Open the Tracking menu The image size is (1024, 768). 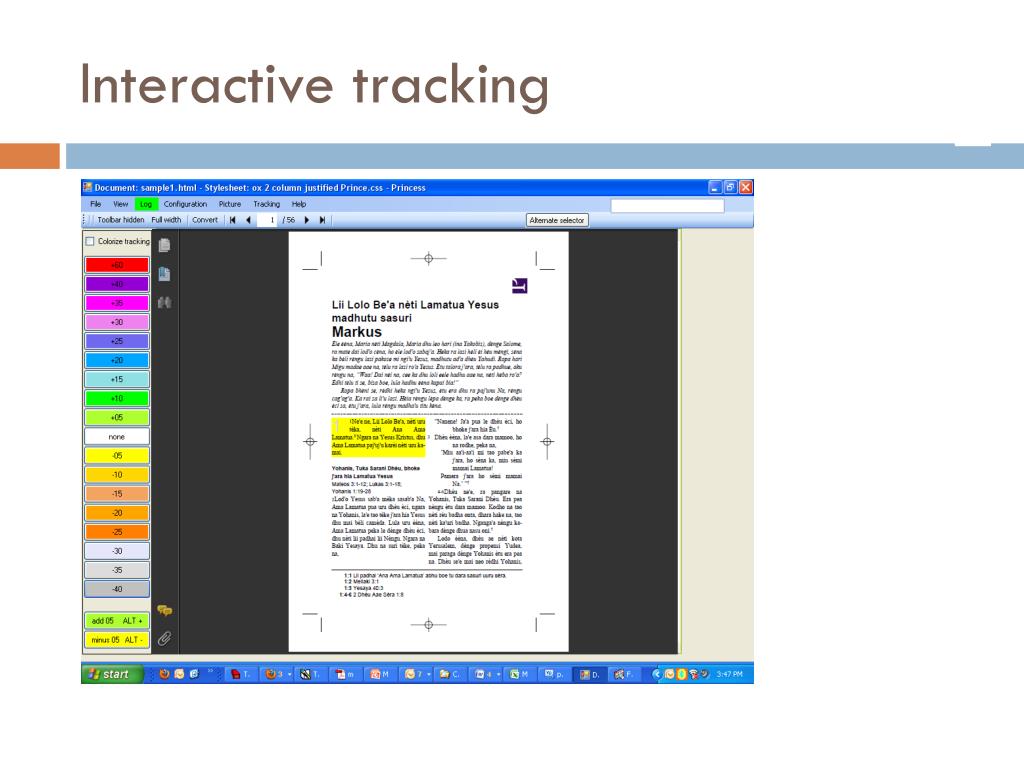coord(266,204)
